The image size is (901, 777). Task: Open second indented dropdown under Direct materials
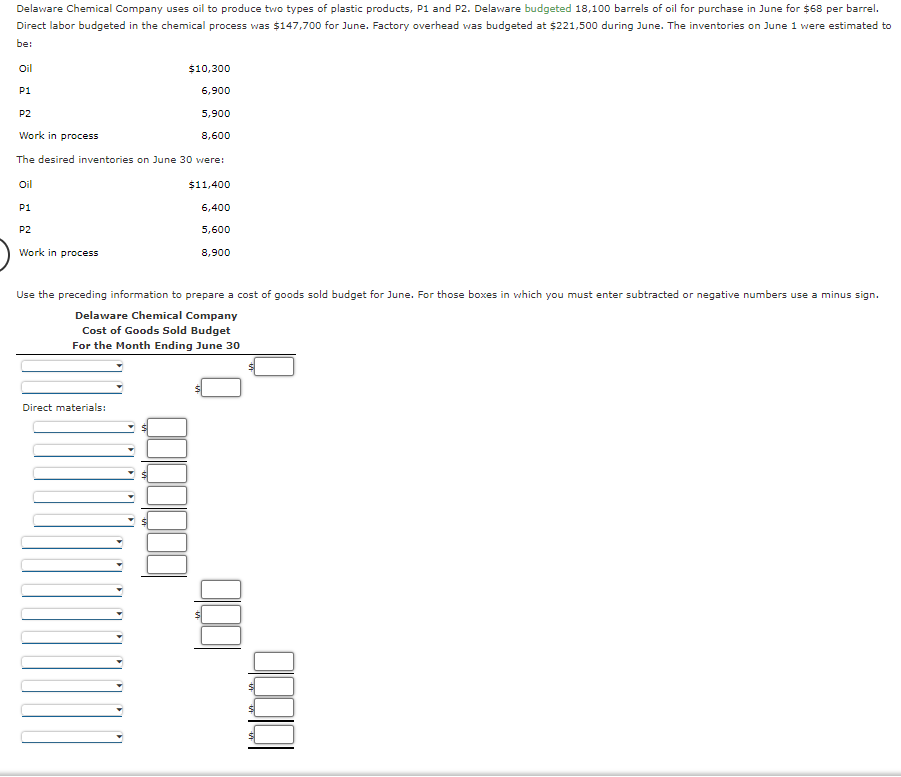84,450
